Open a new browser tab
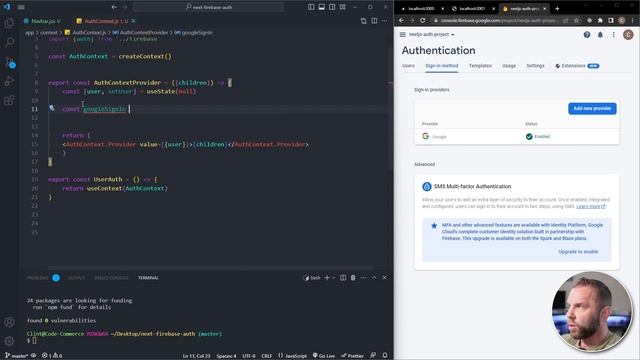 (x=557, y=9)
